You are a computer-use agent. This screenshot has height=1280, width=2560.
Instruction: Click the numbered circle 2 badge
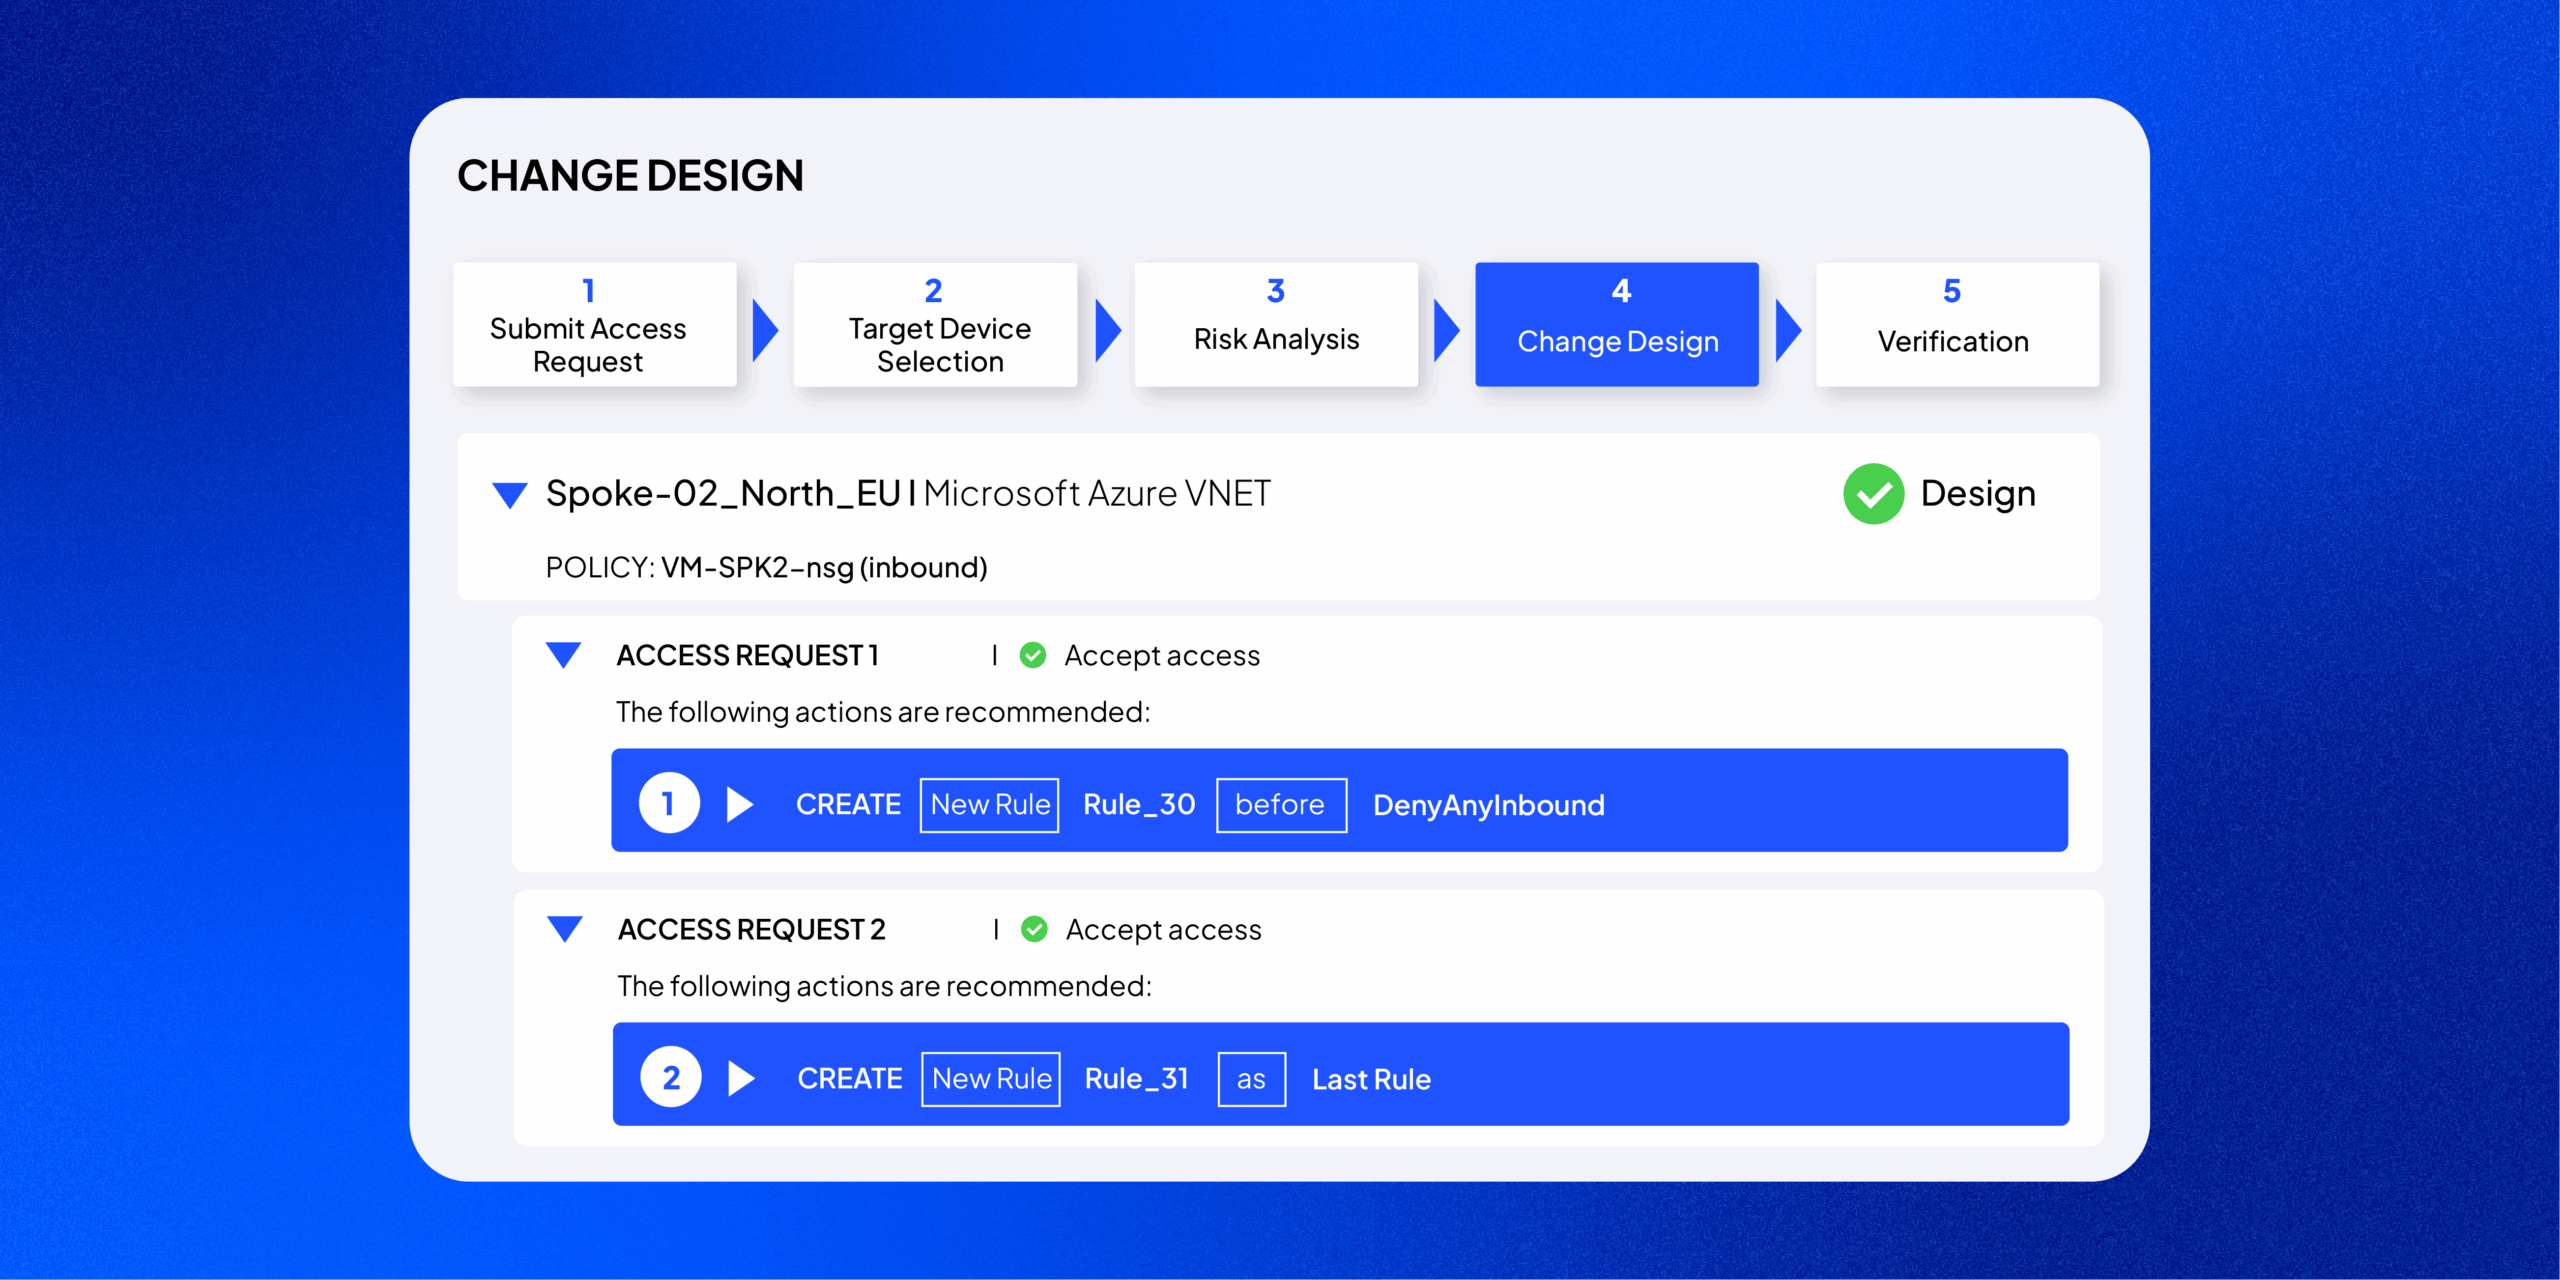click(671, 1077)
